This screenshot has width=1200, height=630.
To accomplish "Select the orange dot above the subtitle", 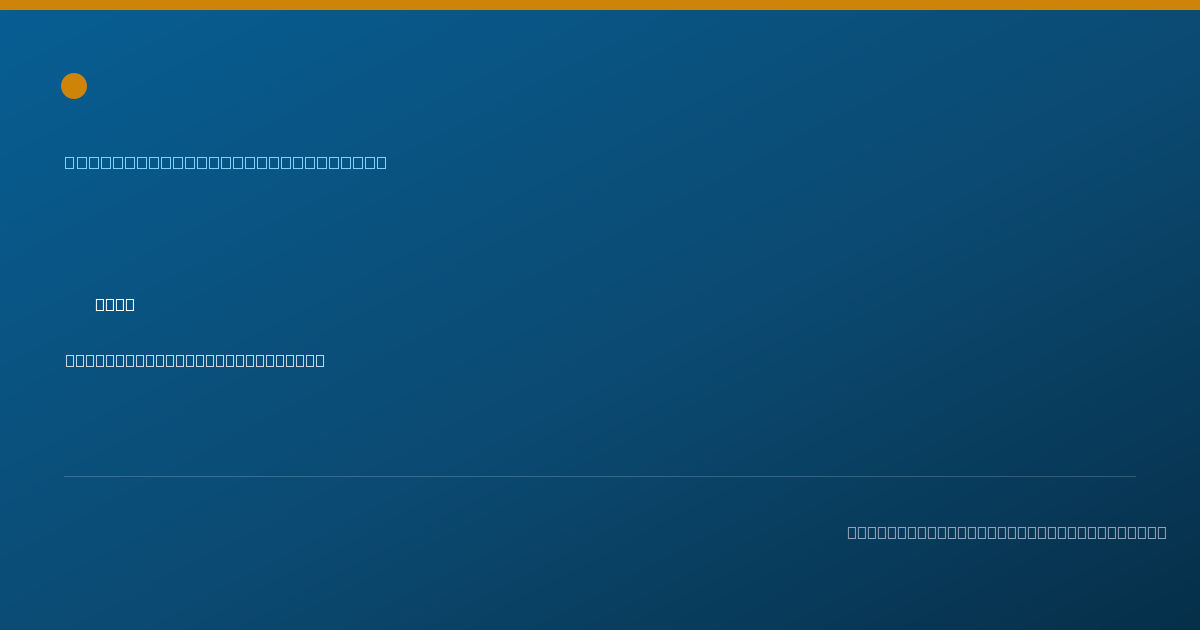I will click(x=74, y=86).
